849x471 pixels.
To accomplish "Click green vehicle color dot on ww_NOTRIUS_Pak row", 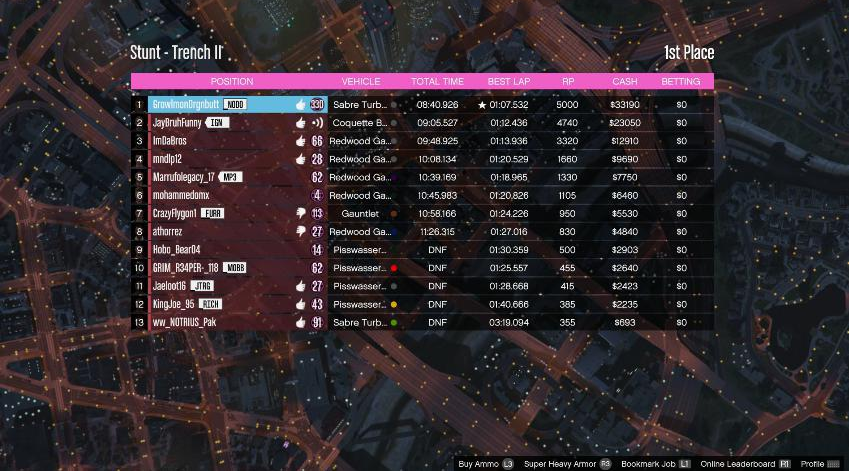I will [x=394, y=323].
